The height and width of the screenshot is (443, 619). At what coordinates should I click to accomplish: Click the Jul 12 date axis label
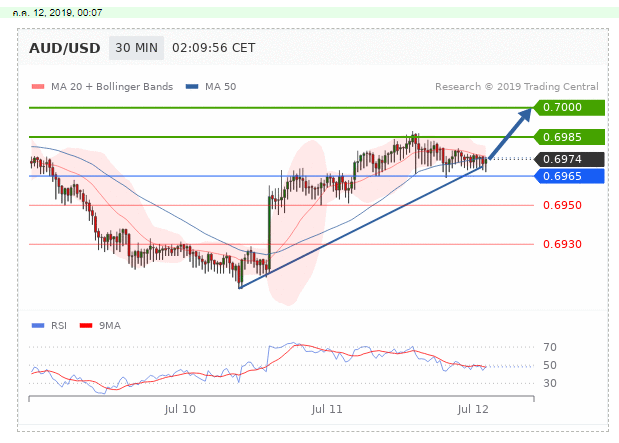tap(473, 409)
